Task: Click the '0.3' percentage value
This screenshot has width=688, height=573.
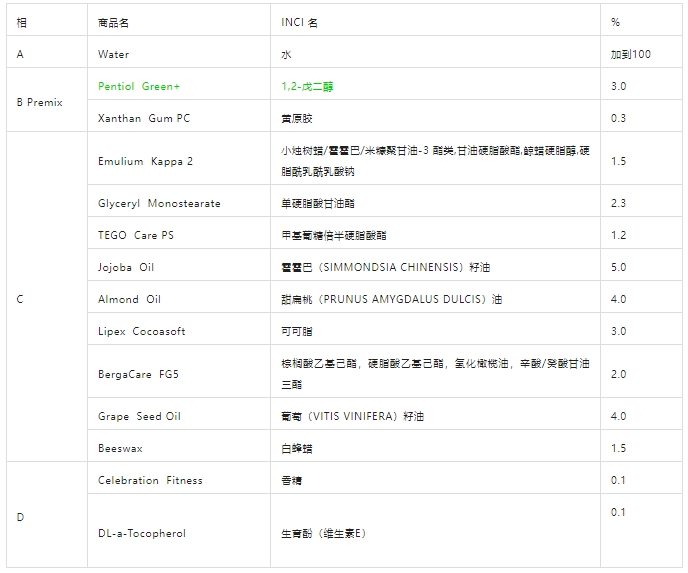Action: 618,118
